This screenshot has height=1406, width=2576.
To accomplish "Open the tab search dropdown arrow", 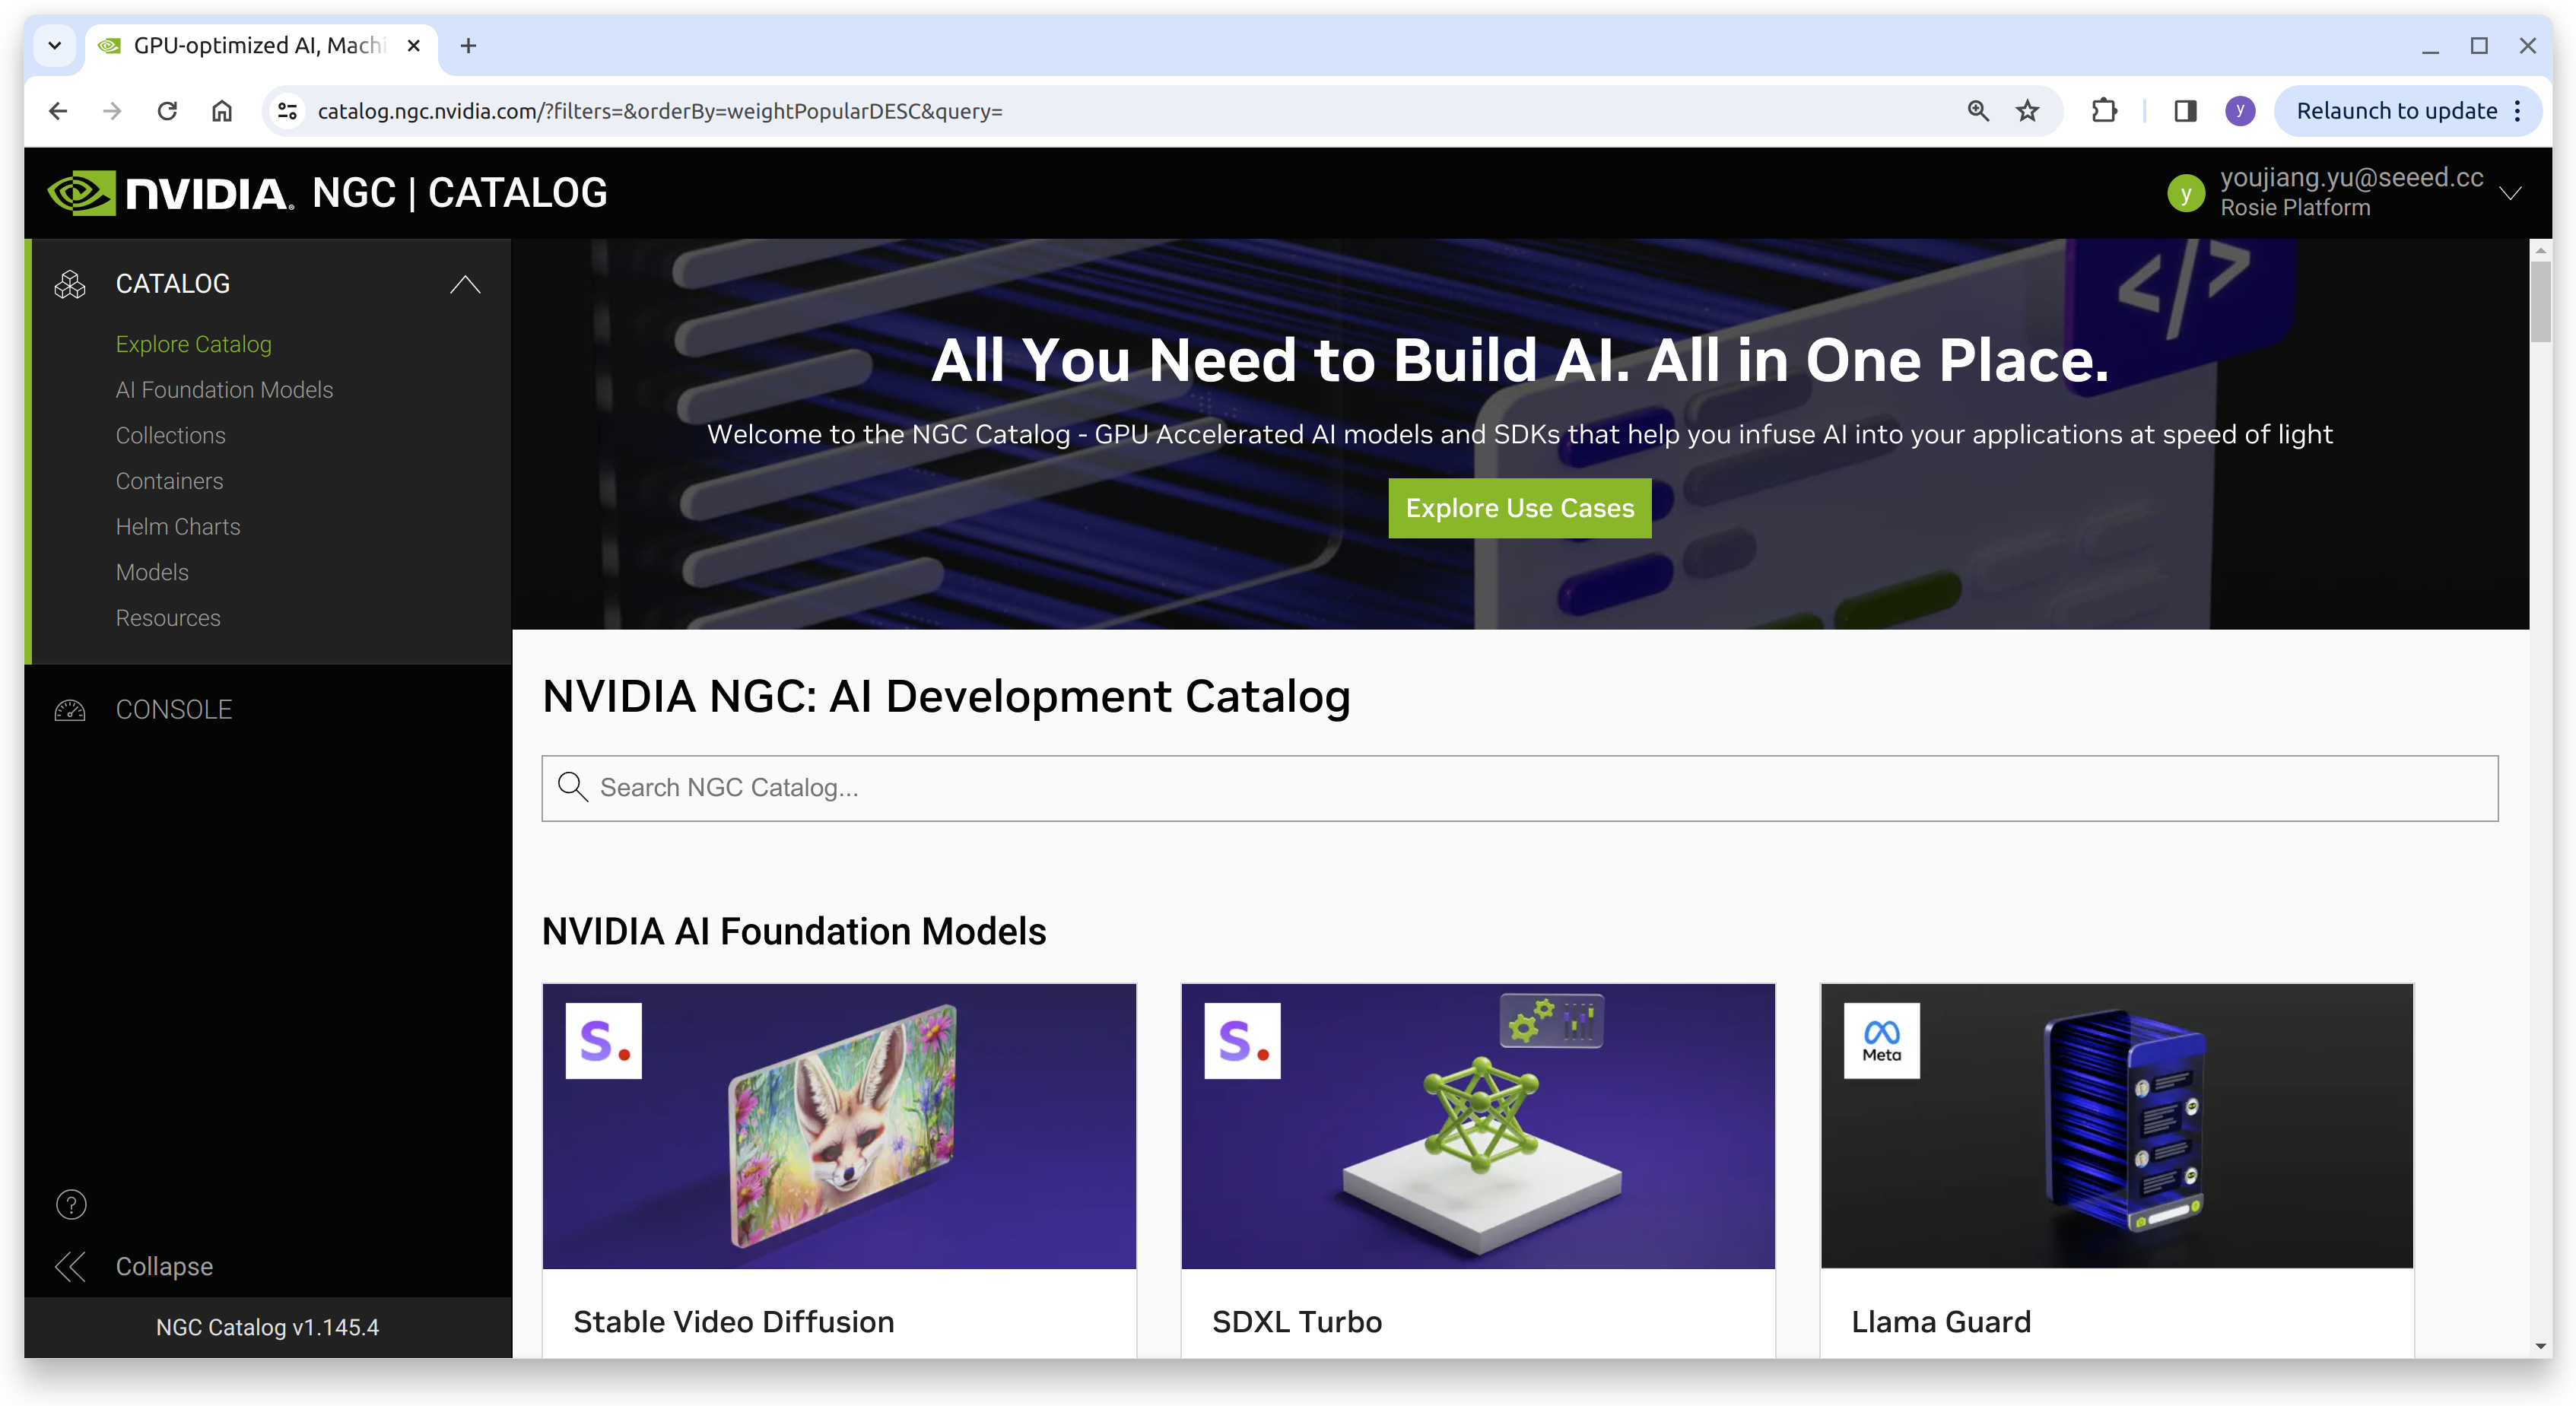I will coord(55,46).
